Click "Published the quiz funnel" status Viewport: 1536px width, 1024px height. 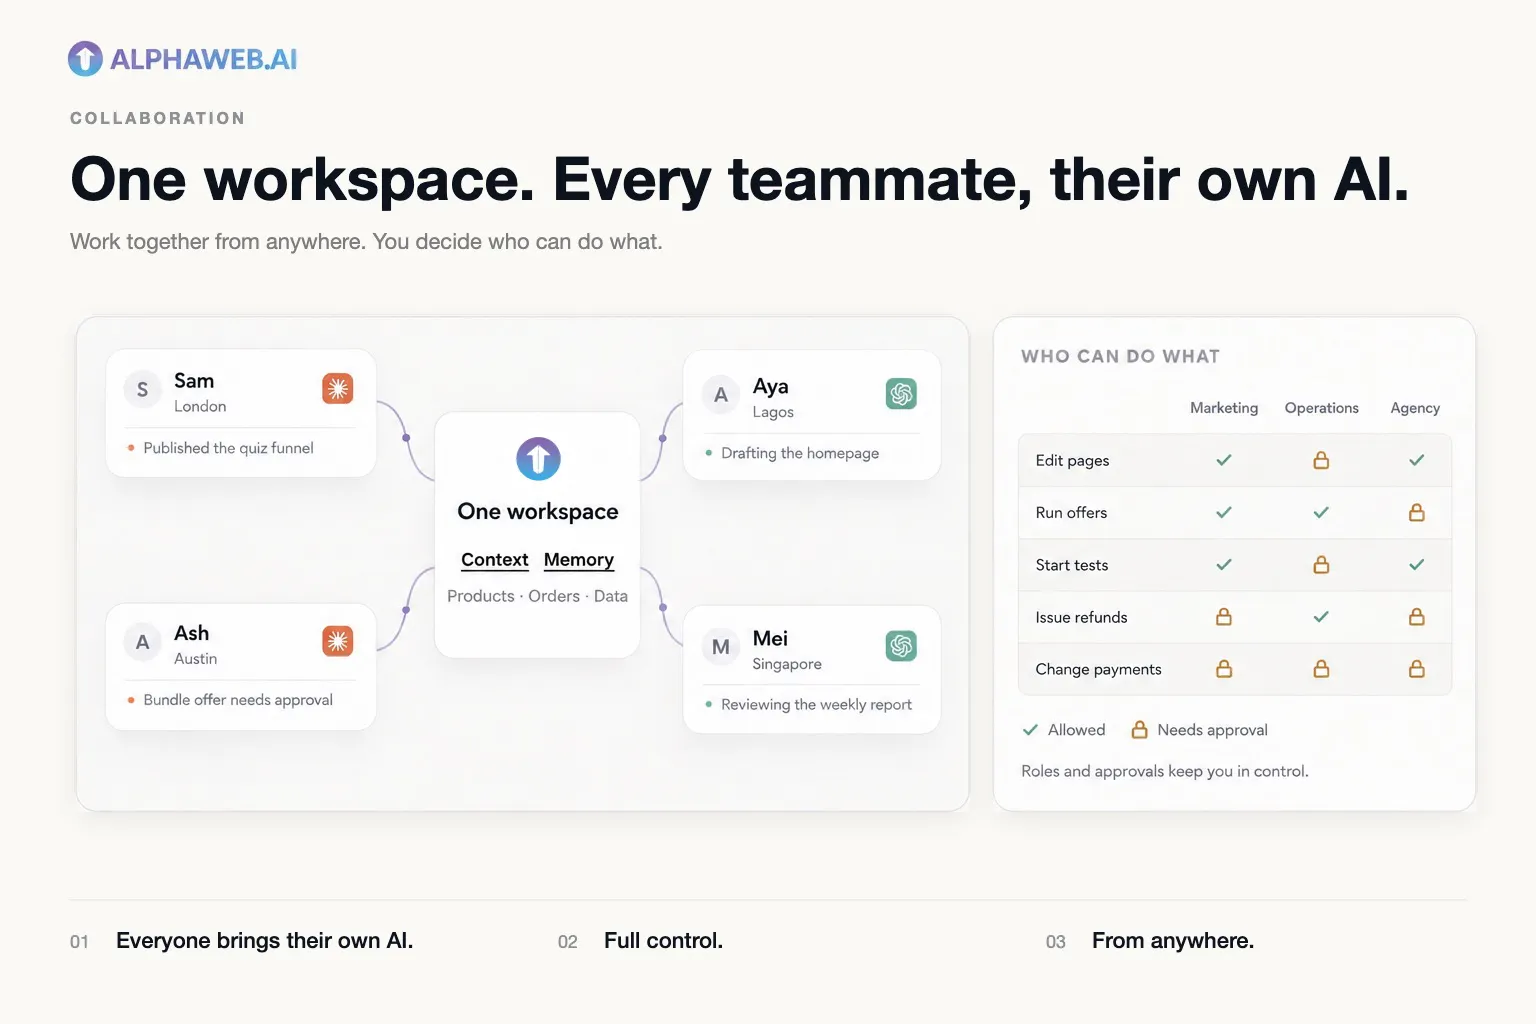coord(228,448)
